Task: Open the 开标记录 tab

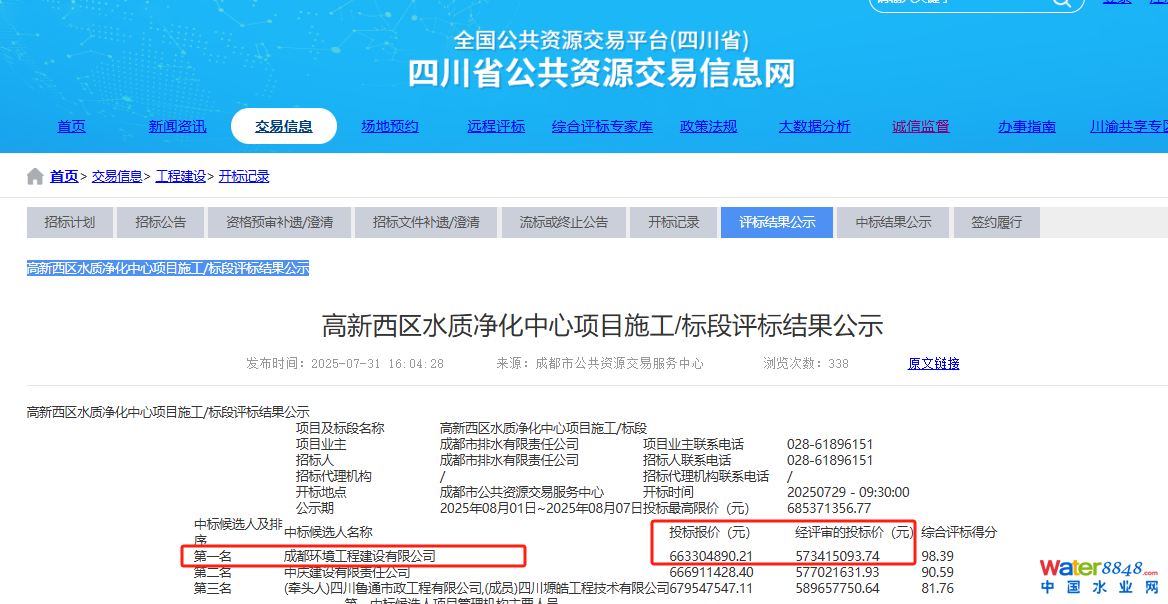Action: click(x=673, y=222)
